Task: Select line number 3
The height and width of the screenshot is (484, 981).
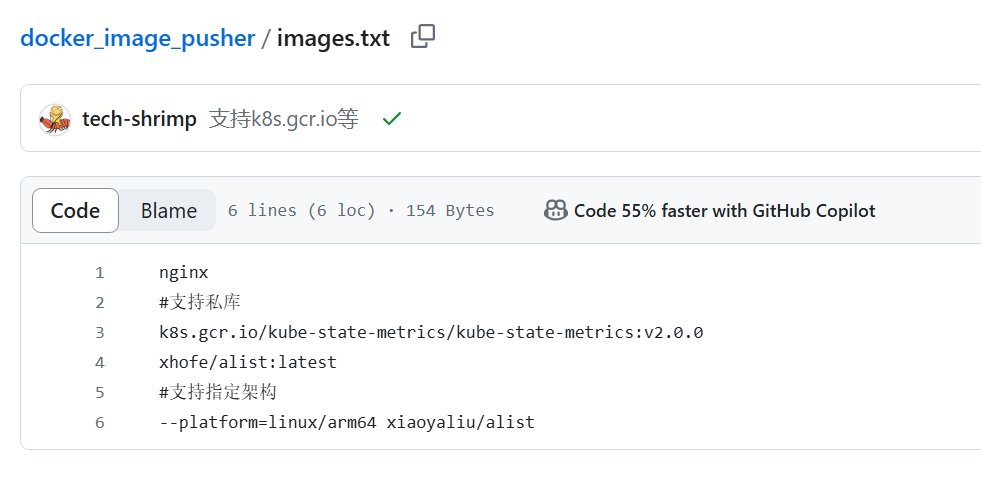Action: [99, 333]
